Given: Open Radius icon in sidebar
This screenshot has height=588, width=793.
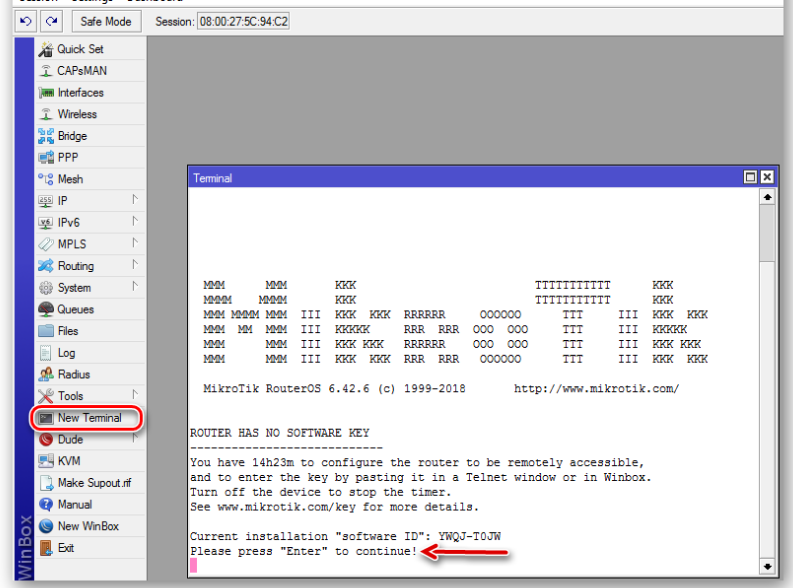Looking at the screenshot, I should pyautogui.click(x=46, y=374).
